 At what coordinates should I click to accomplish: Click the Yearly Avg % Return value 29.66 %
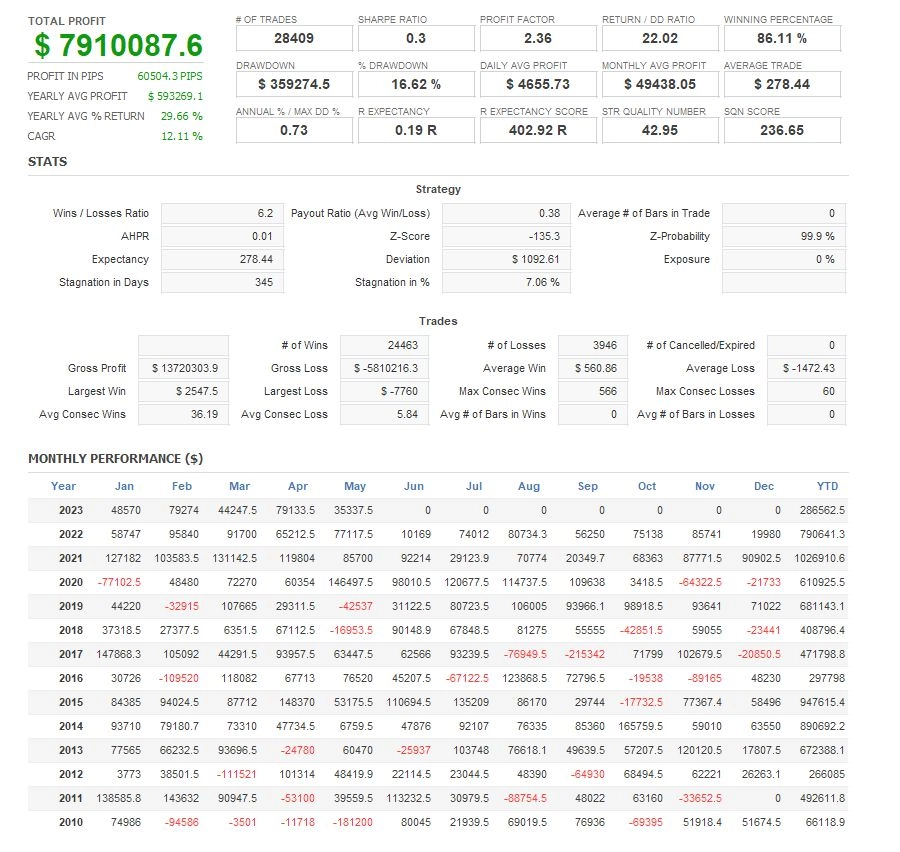tap(182, 117)
